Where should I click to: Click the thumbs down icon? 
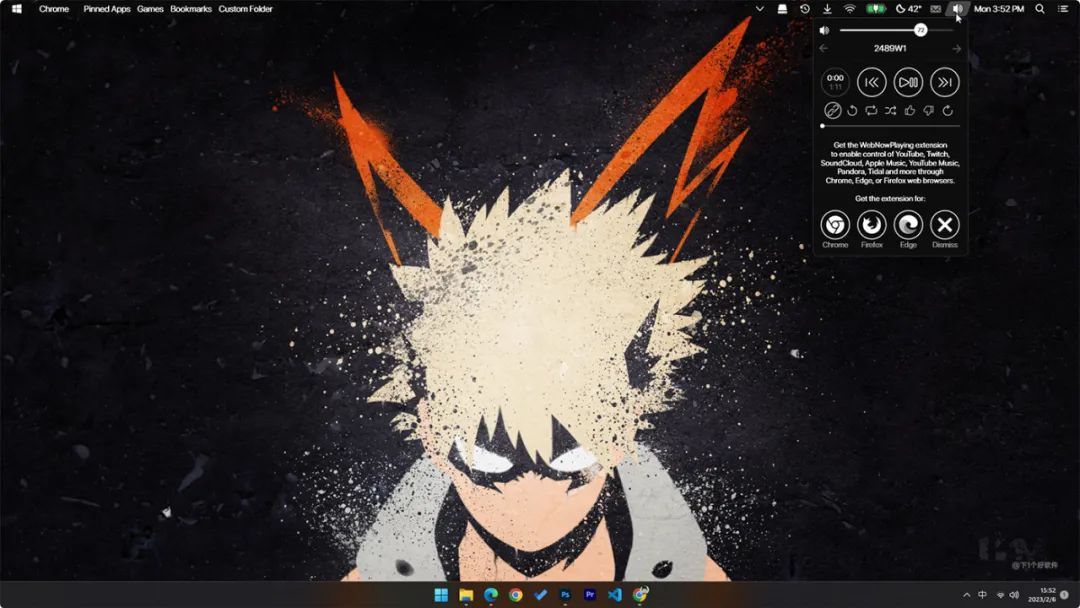[928, 111]
